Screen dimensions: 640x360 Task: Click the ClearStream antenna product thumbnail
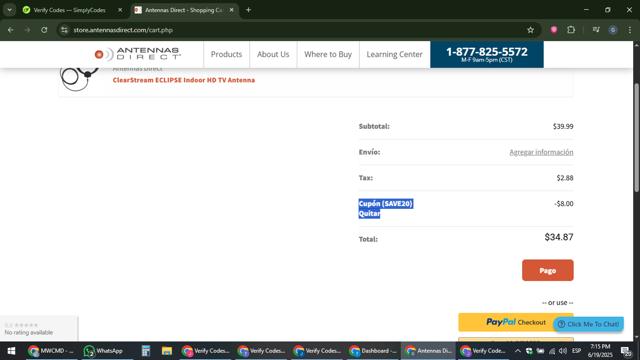(80, 80)
